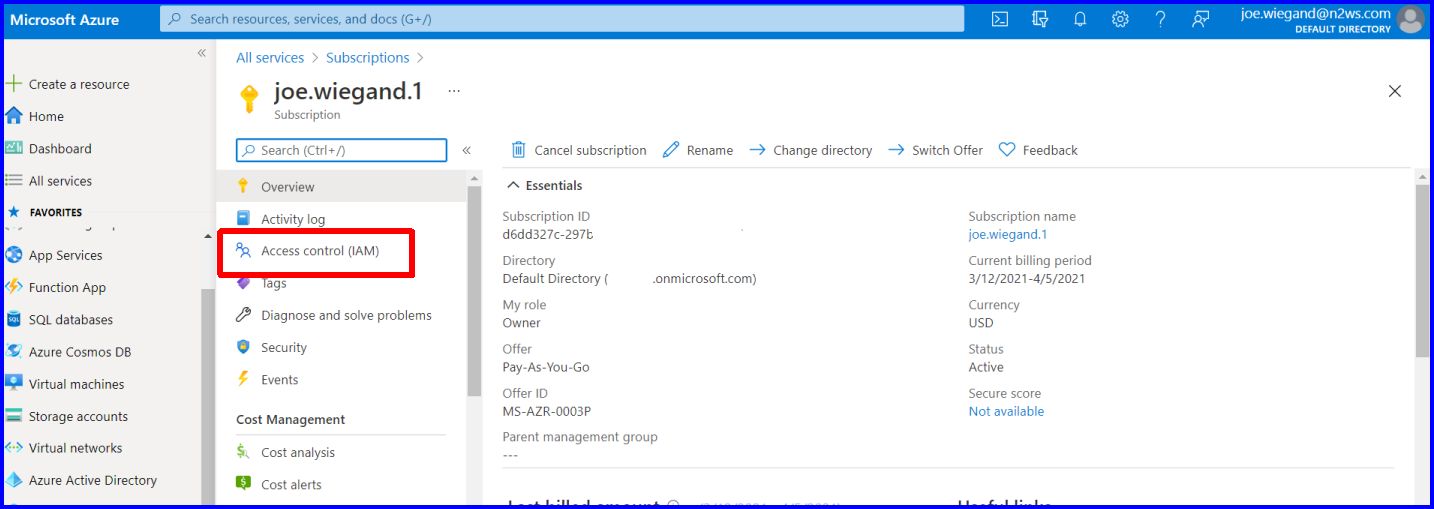The width and height of the screenshot is (1434, 509).
Task: Click the Activity log icon
Action: 243,218
